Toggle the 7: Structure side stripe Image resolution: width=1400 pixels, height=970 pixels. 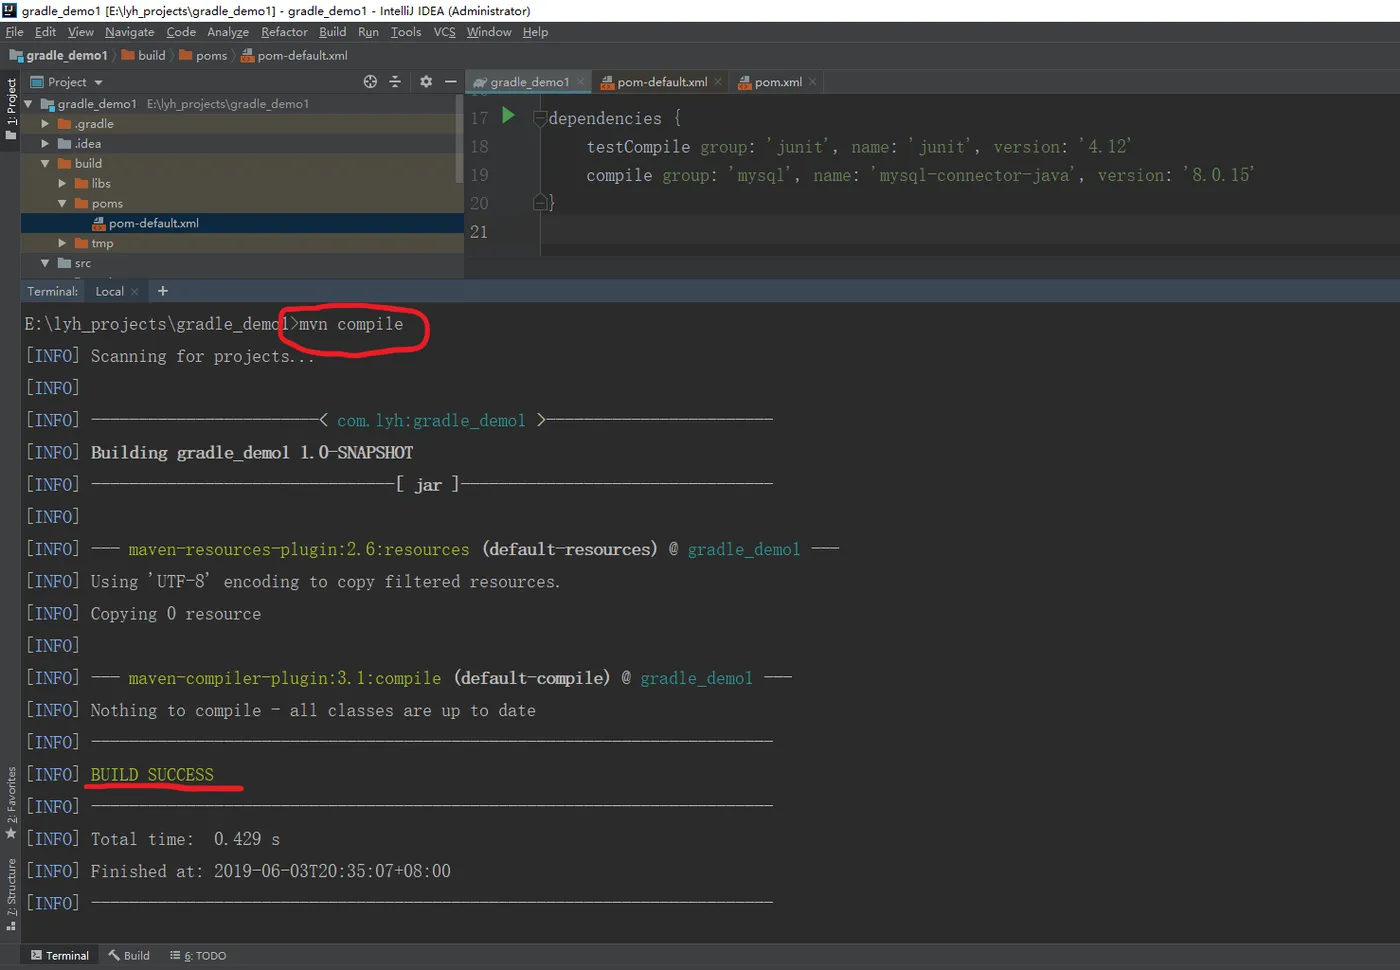click(x=10, y=893)
